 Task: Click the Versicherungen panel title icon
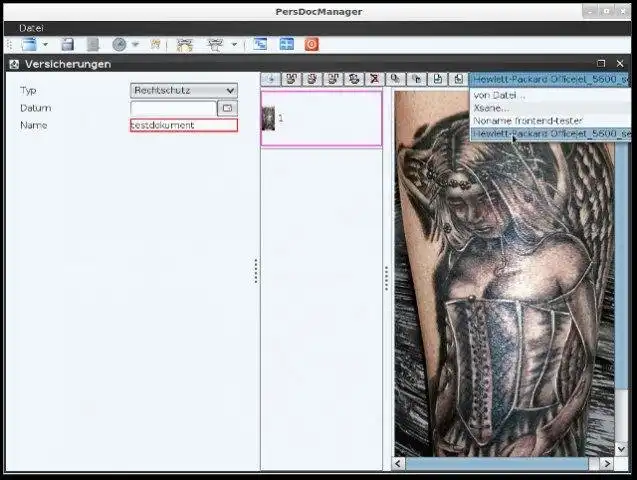pyautogui.click(x=14, y=64)
